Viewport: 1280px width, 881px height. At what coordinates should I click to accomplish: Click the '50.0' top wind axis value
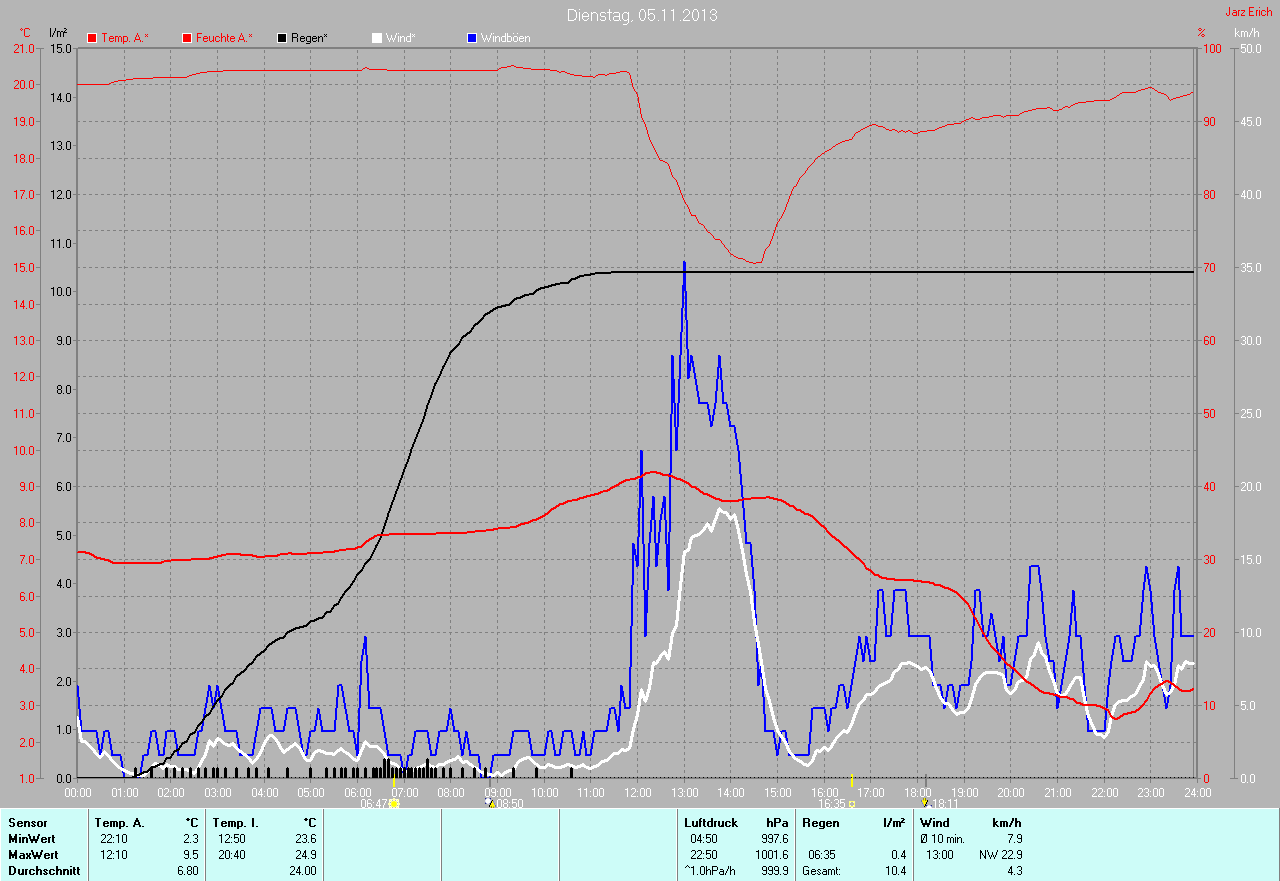[1250, 48]
